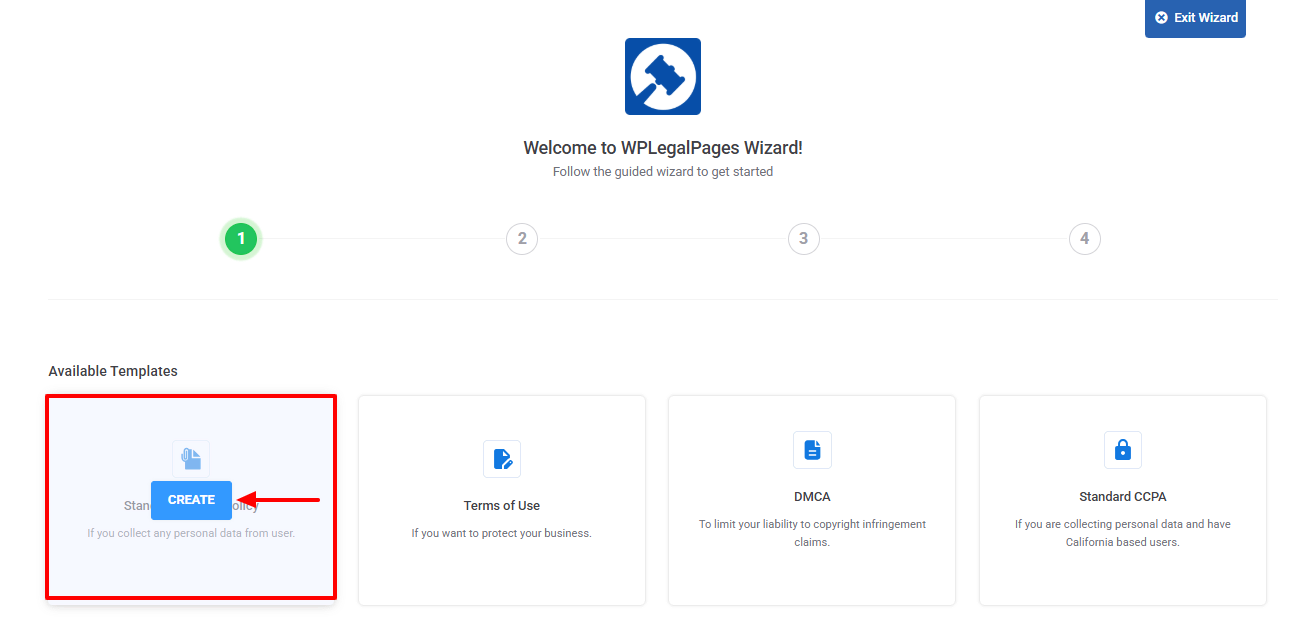This screenshot has height=627, width=1309.
Task: Go to wizard step 3 circle
Action: 803,239
